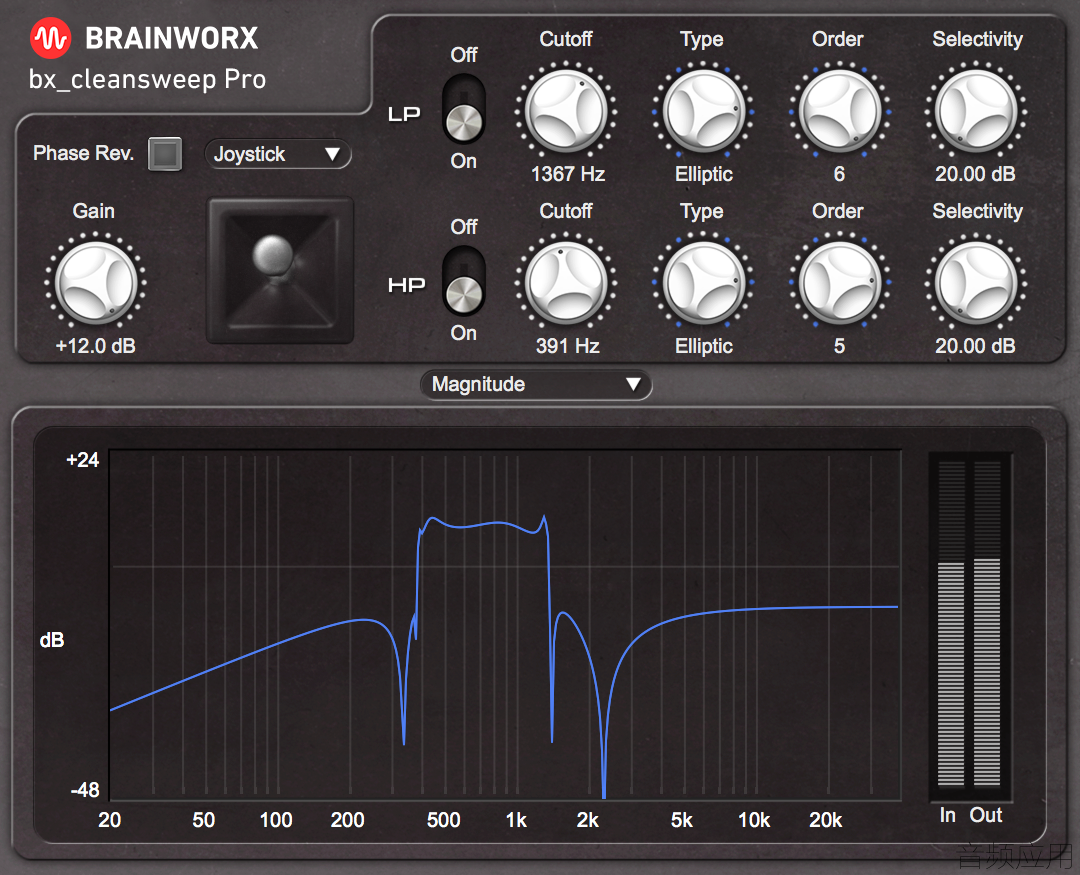
Task: Click the HP Selectivity knob
Action: (x=976, y=282)
